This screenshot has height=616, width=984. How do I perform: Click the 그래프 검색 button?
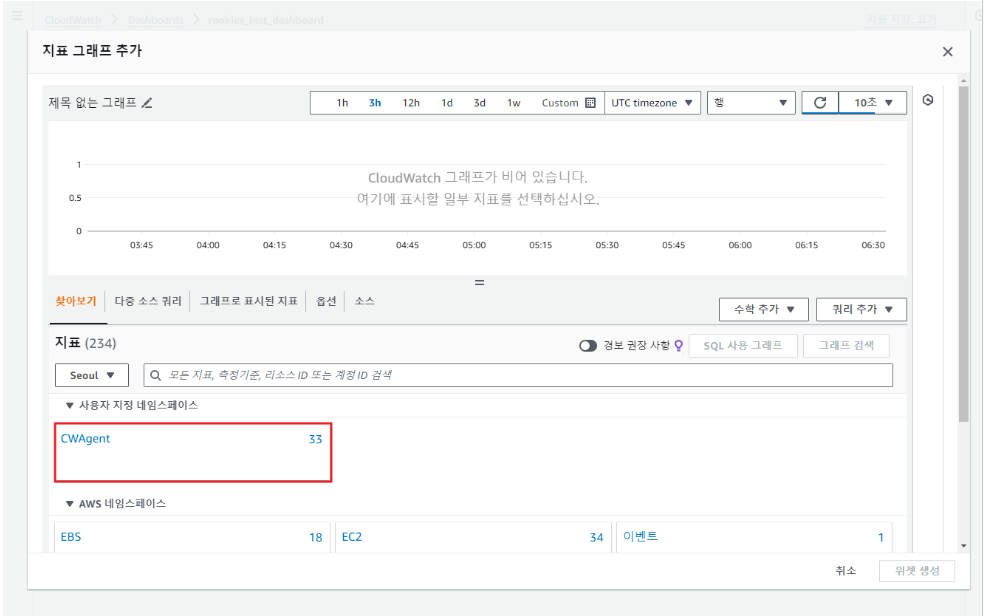(846, 346)
